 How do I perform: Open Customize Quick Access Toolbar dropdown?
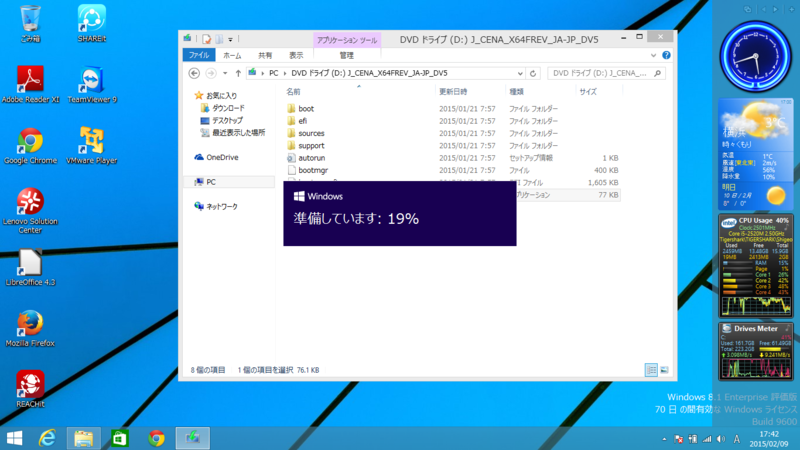[230, 40]
